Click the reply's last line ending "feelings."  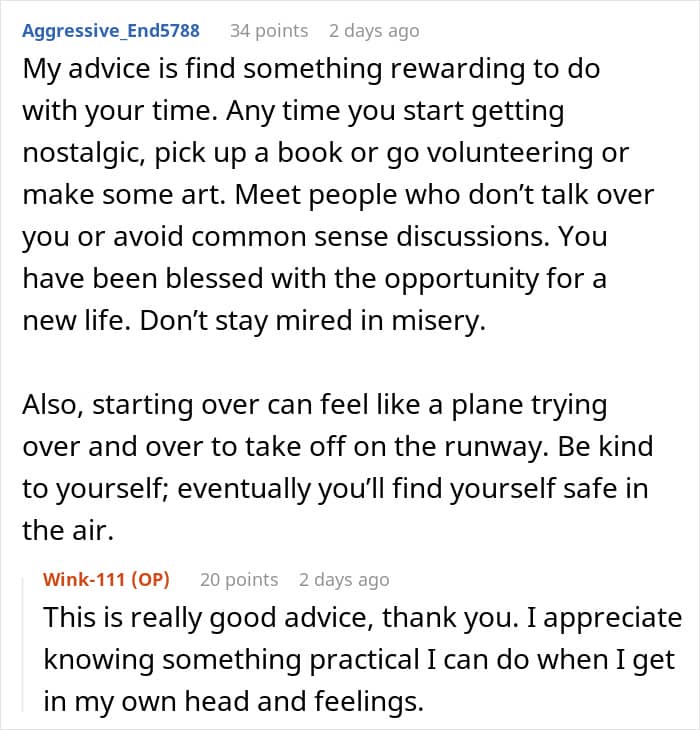235,702
